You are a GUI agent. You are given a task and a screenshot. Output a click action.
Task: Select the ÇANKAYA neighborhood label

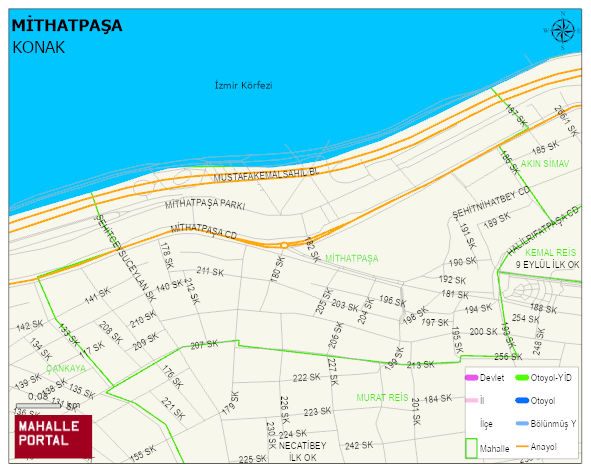click(x=66, y=368)
